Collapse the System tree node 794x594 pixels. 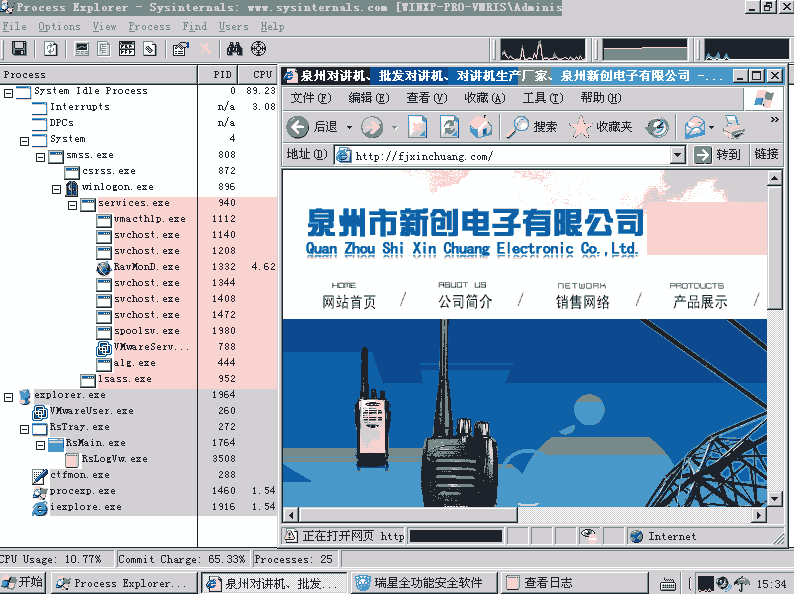pyautogui.click(x=24, y=141)
